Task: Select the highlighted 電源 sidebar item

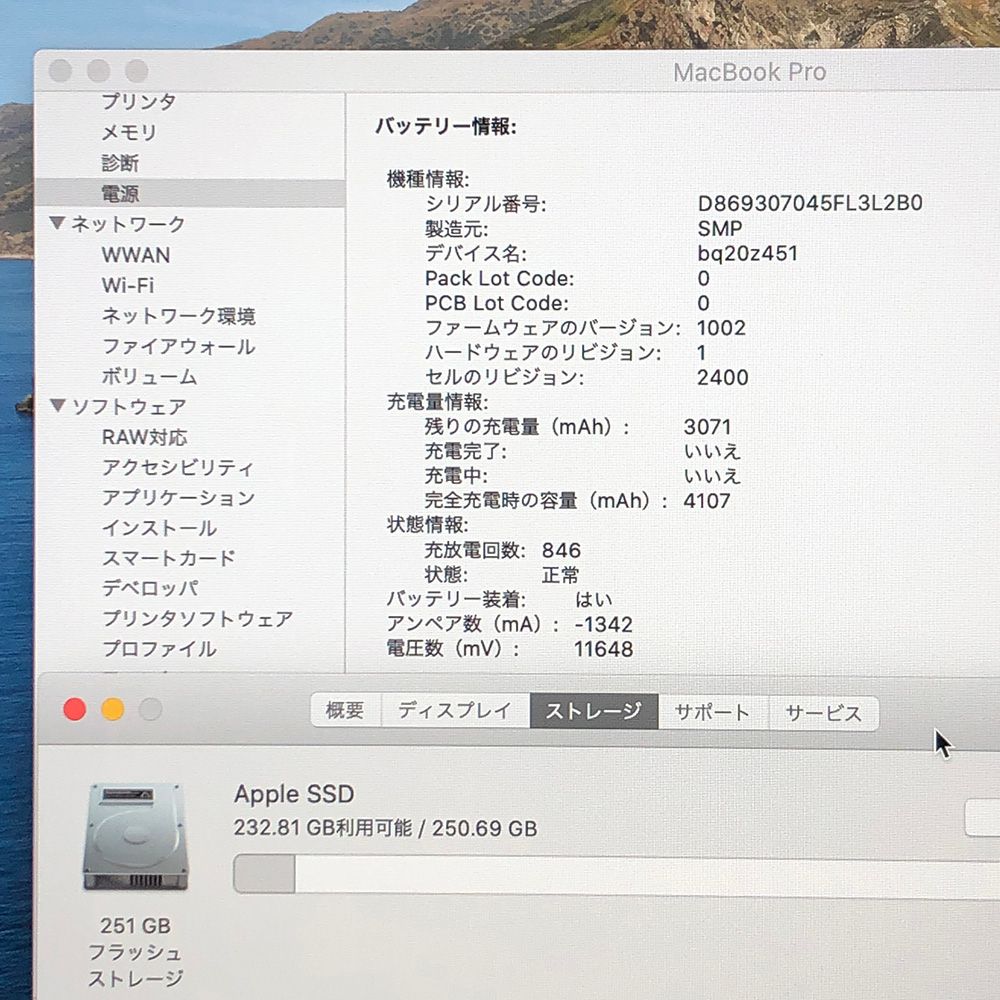Action: 120,193
